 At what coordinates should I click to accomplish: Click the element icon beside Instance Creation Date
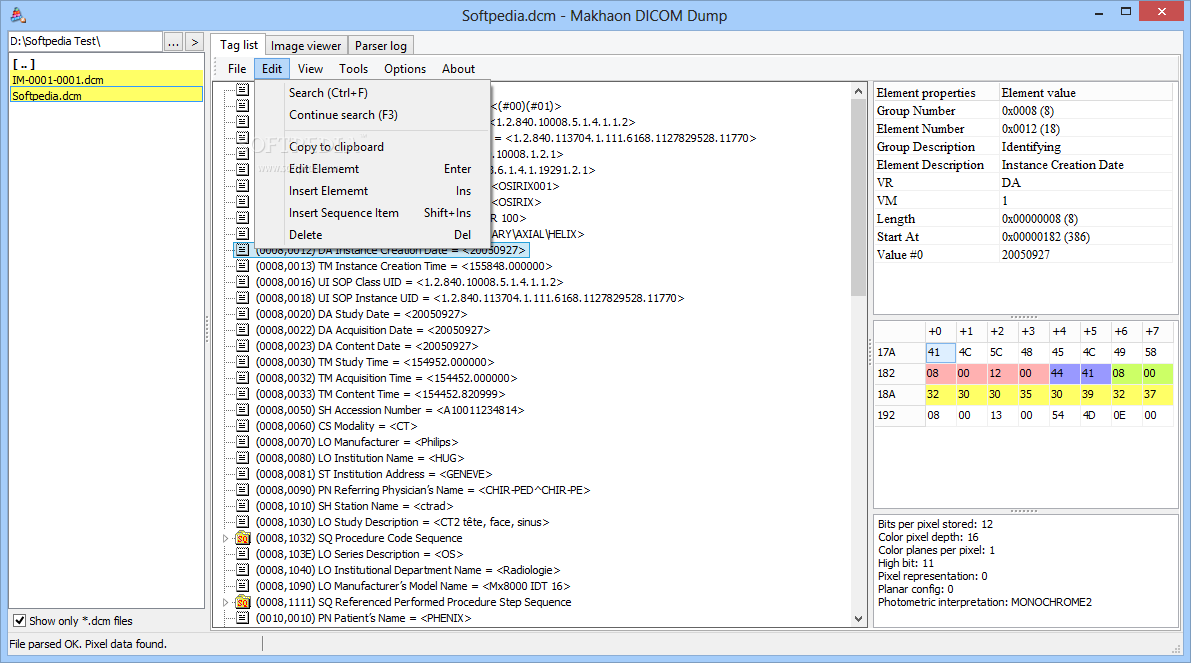click(242, 250)
